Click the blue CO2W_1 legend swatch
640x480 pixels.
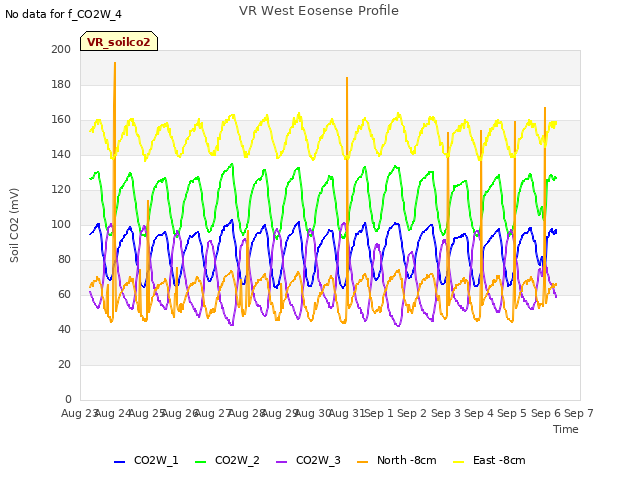[119, 462]
